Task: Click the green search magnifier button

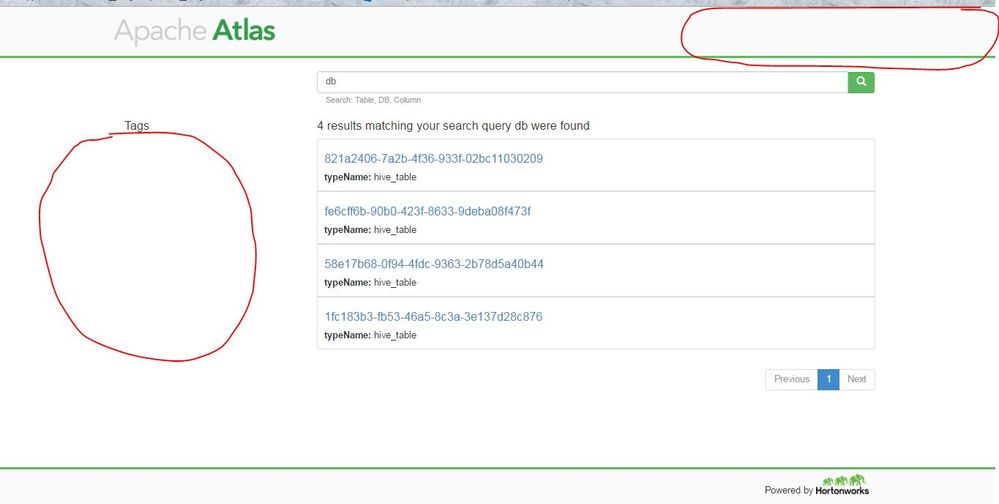Action: 861,82
